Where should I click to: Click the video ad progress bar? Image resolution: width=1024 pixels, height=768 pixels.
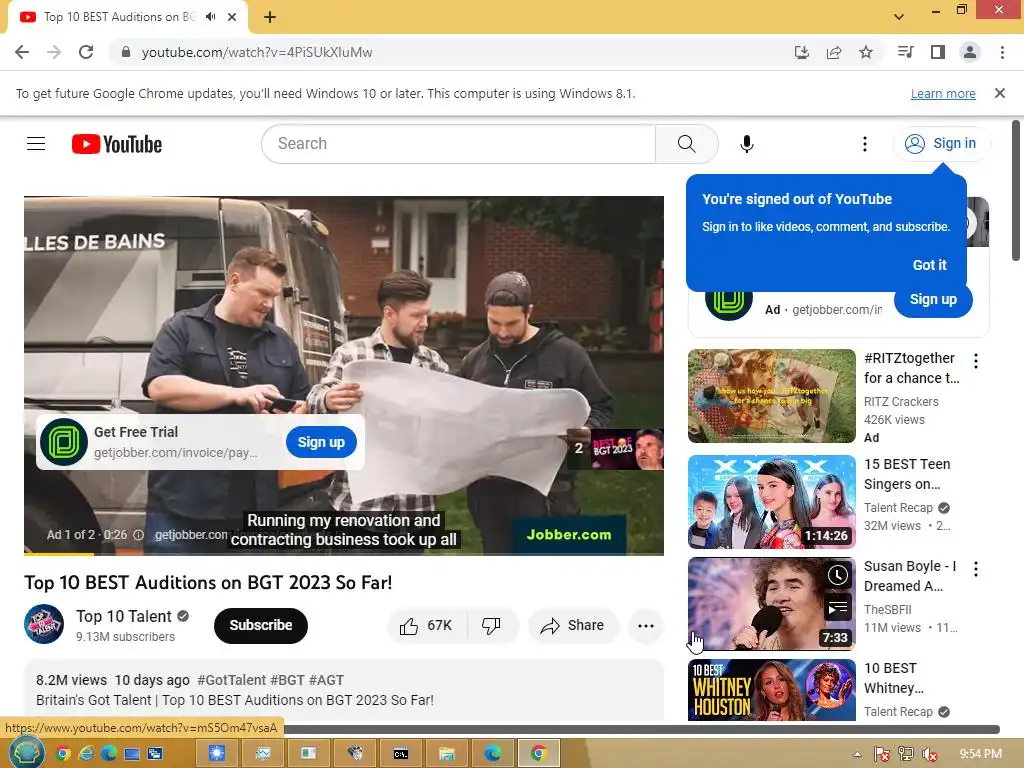point(344,554)
